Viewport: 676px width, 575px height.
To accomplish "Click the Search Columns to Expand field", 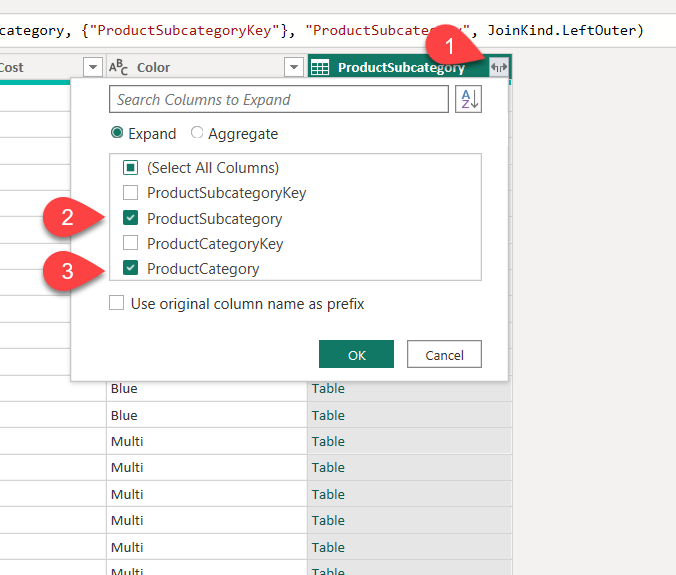I will [x=278, y=100].
